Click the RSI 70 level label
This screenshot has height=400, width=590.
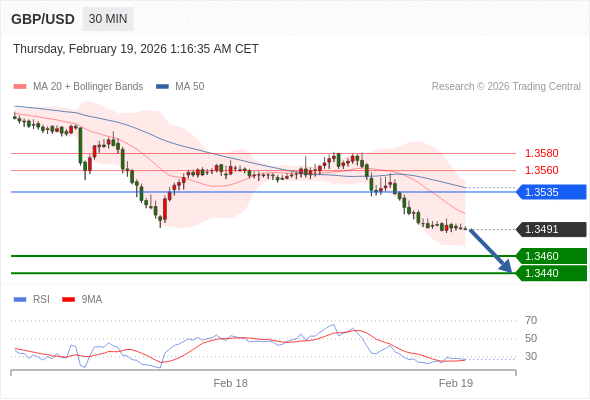tap(531, 321)
